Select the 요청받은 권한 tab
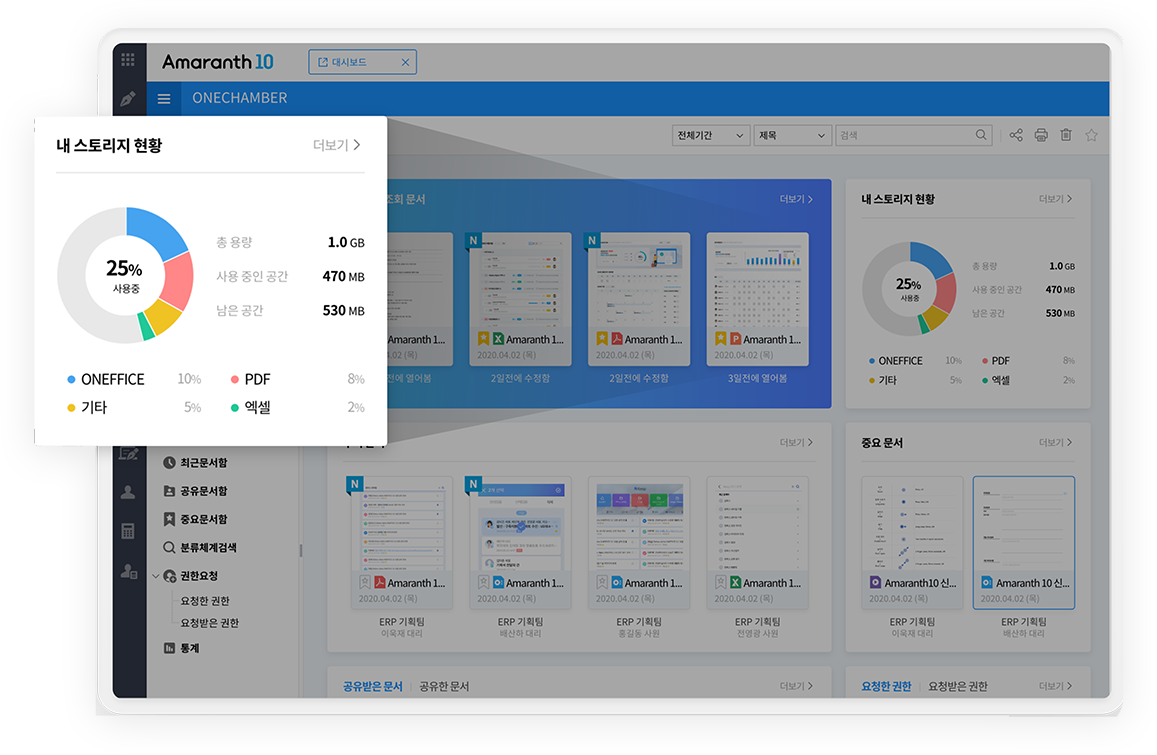The width and height of the screenshot is (1157, 755). [x=958, y=686]
